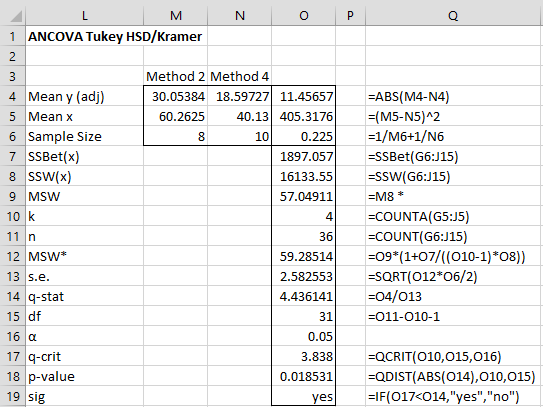Select row 2 header
Viewport: 543px width, 407px height.
coord(12,56)
